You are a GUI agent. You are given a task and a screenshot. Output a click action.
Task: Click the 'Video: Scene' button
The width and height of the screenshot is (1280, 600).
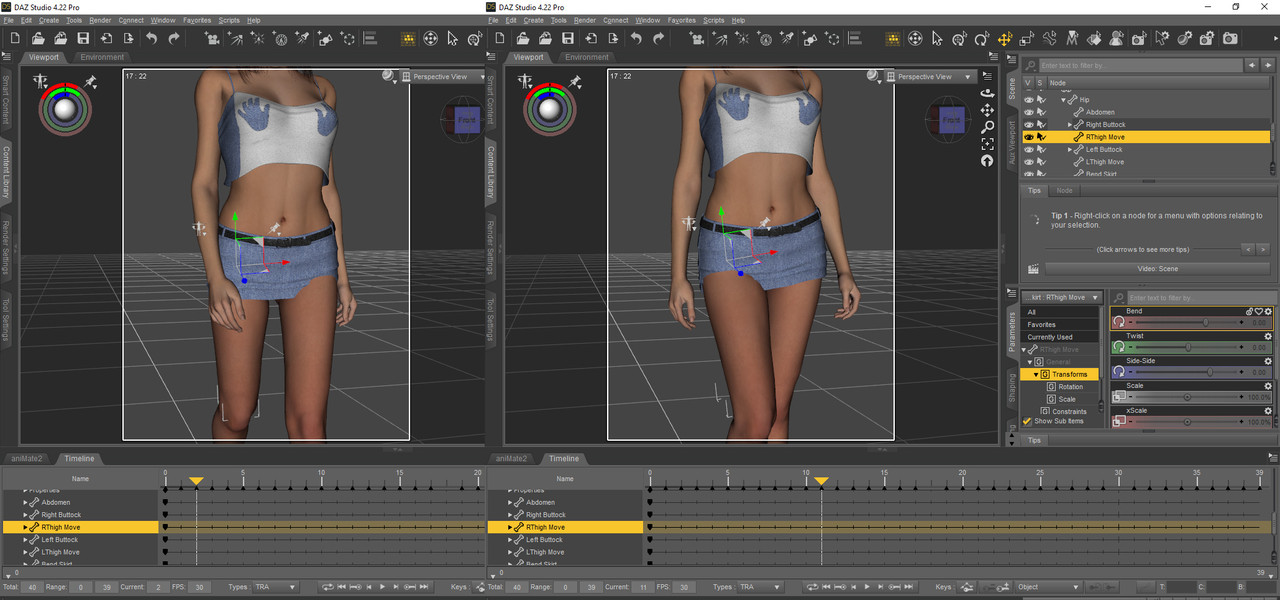click(1157, 268)
